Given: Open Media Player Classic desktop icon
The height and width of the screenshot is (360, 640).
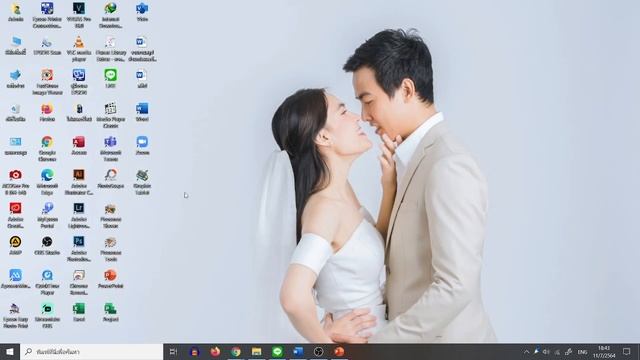Looking at the screenshot, I should [x=110, y=115].
